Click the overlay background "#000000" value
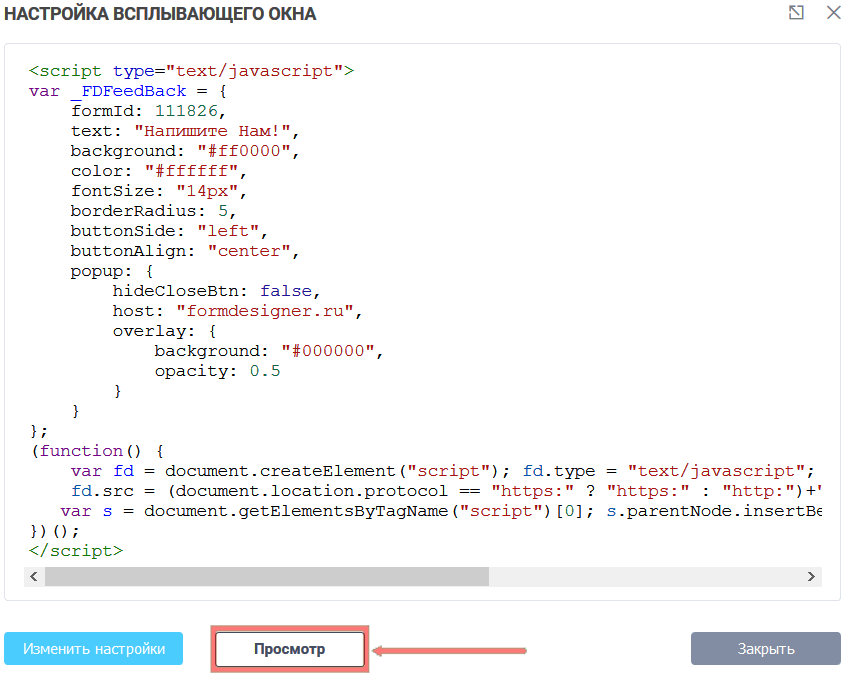This screenshot has height=673, width=844. pos(331,351)
